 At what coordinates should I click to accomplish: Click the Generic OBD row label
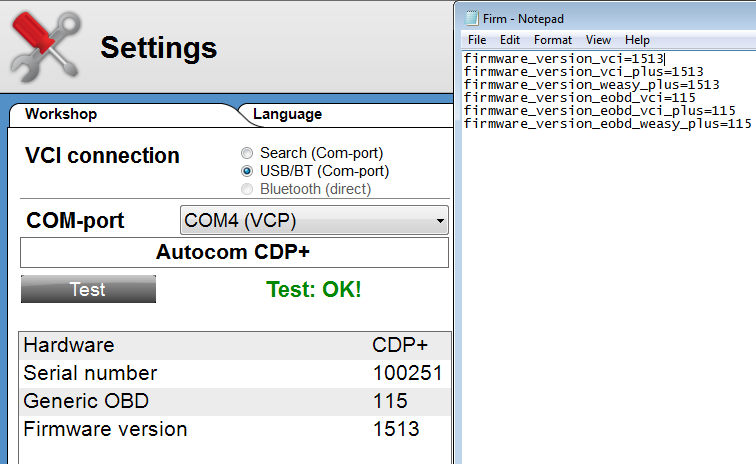[x=86, y=401]
